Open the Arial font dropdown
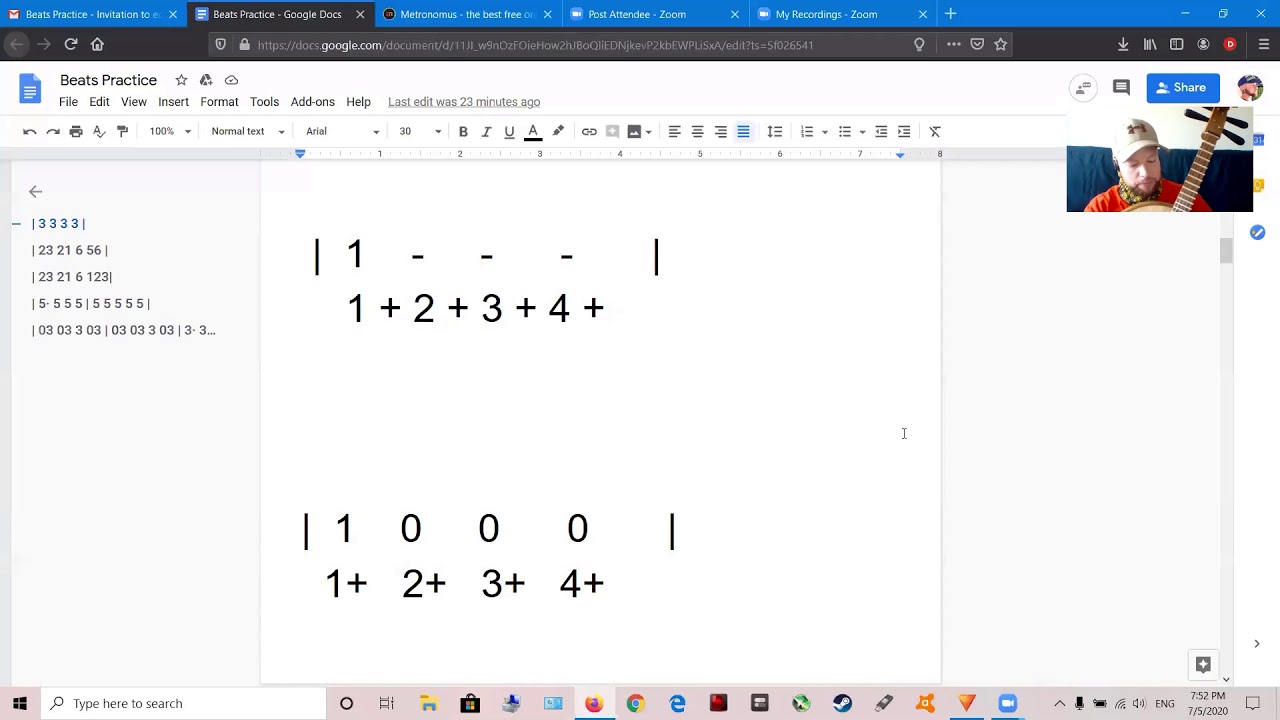 342,131
